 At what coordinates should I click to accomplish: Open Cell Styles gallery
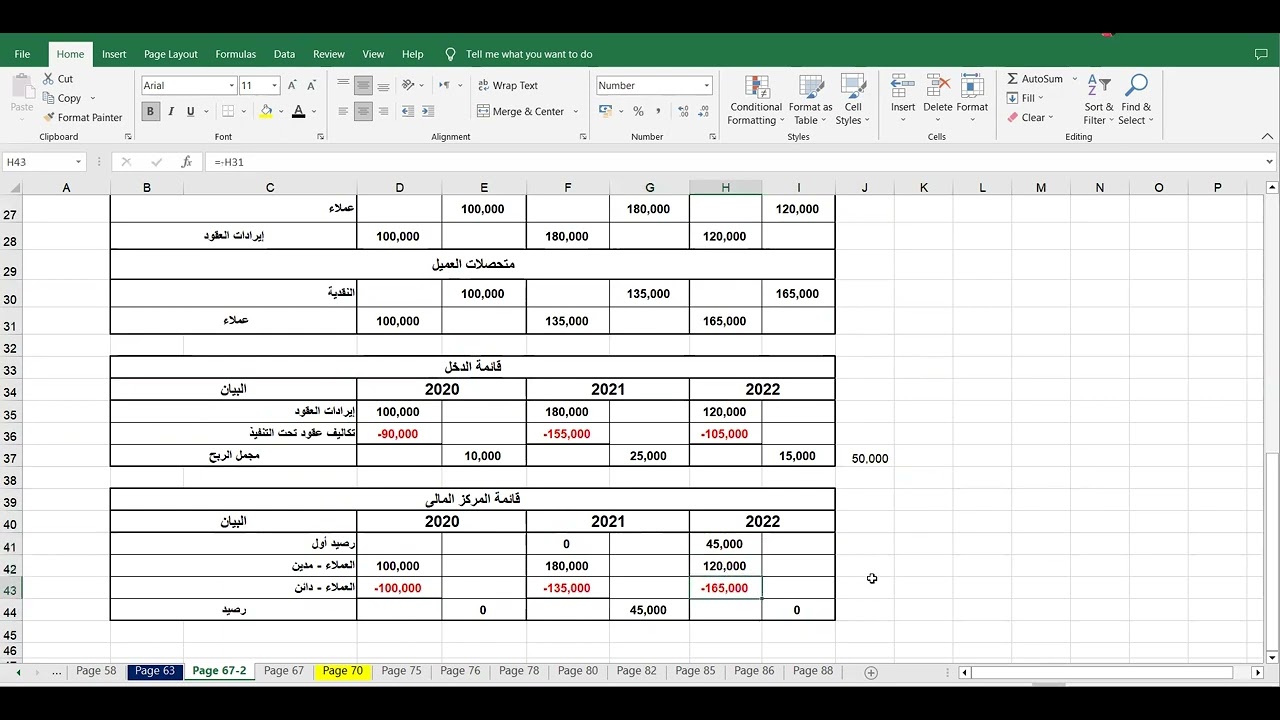click(853, 100)
